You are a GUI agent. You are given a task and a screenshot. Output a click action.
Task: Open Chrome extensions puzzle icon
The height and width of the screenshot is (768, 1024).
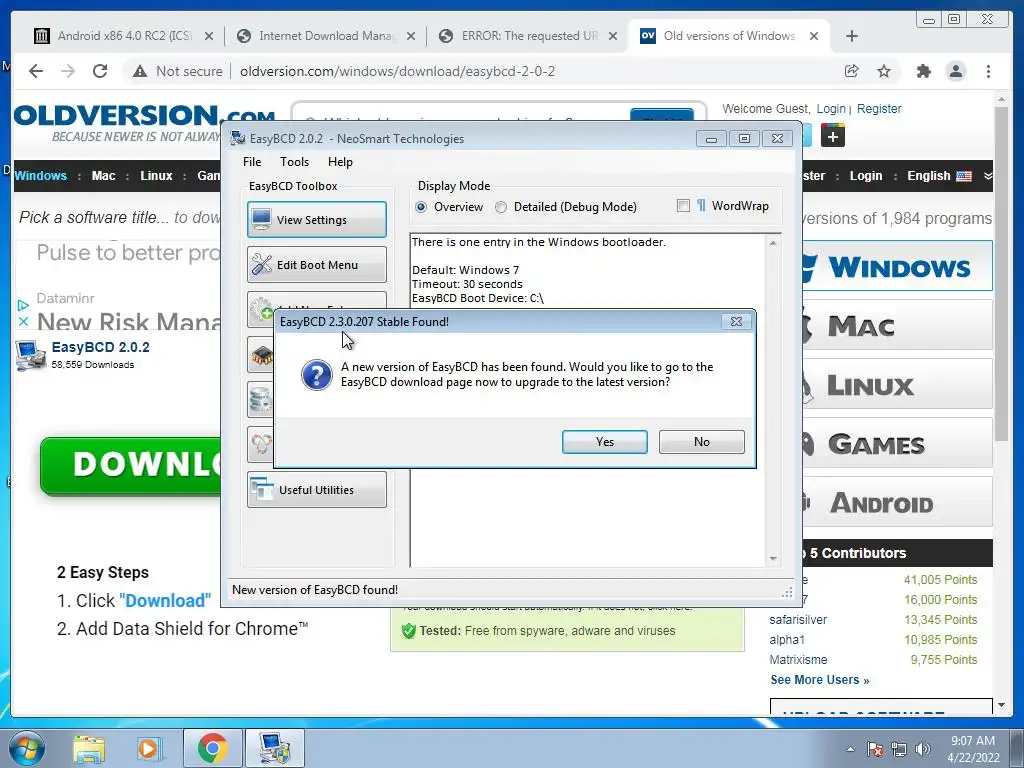923,71
